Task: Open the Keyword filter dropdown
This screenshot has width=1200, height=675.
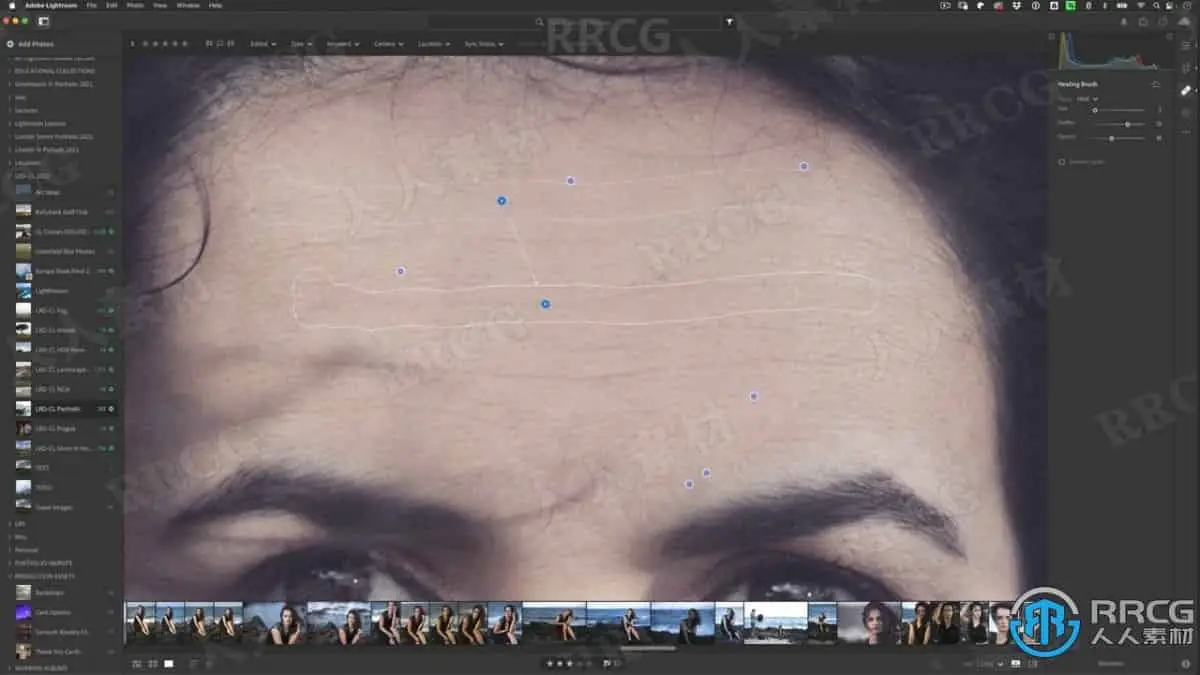Action: point(342,44)
